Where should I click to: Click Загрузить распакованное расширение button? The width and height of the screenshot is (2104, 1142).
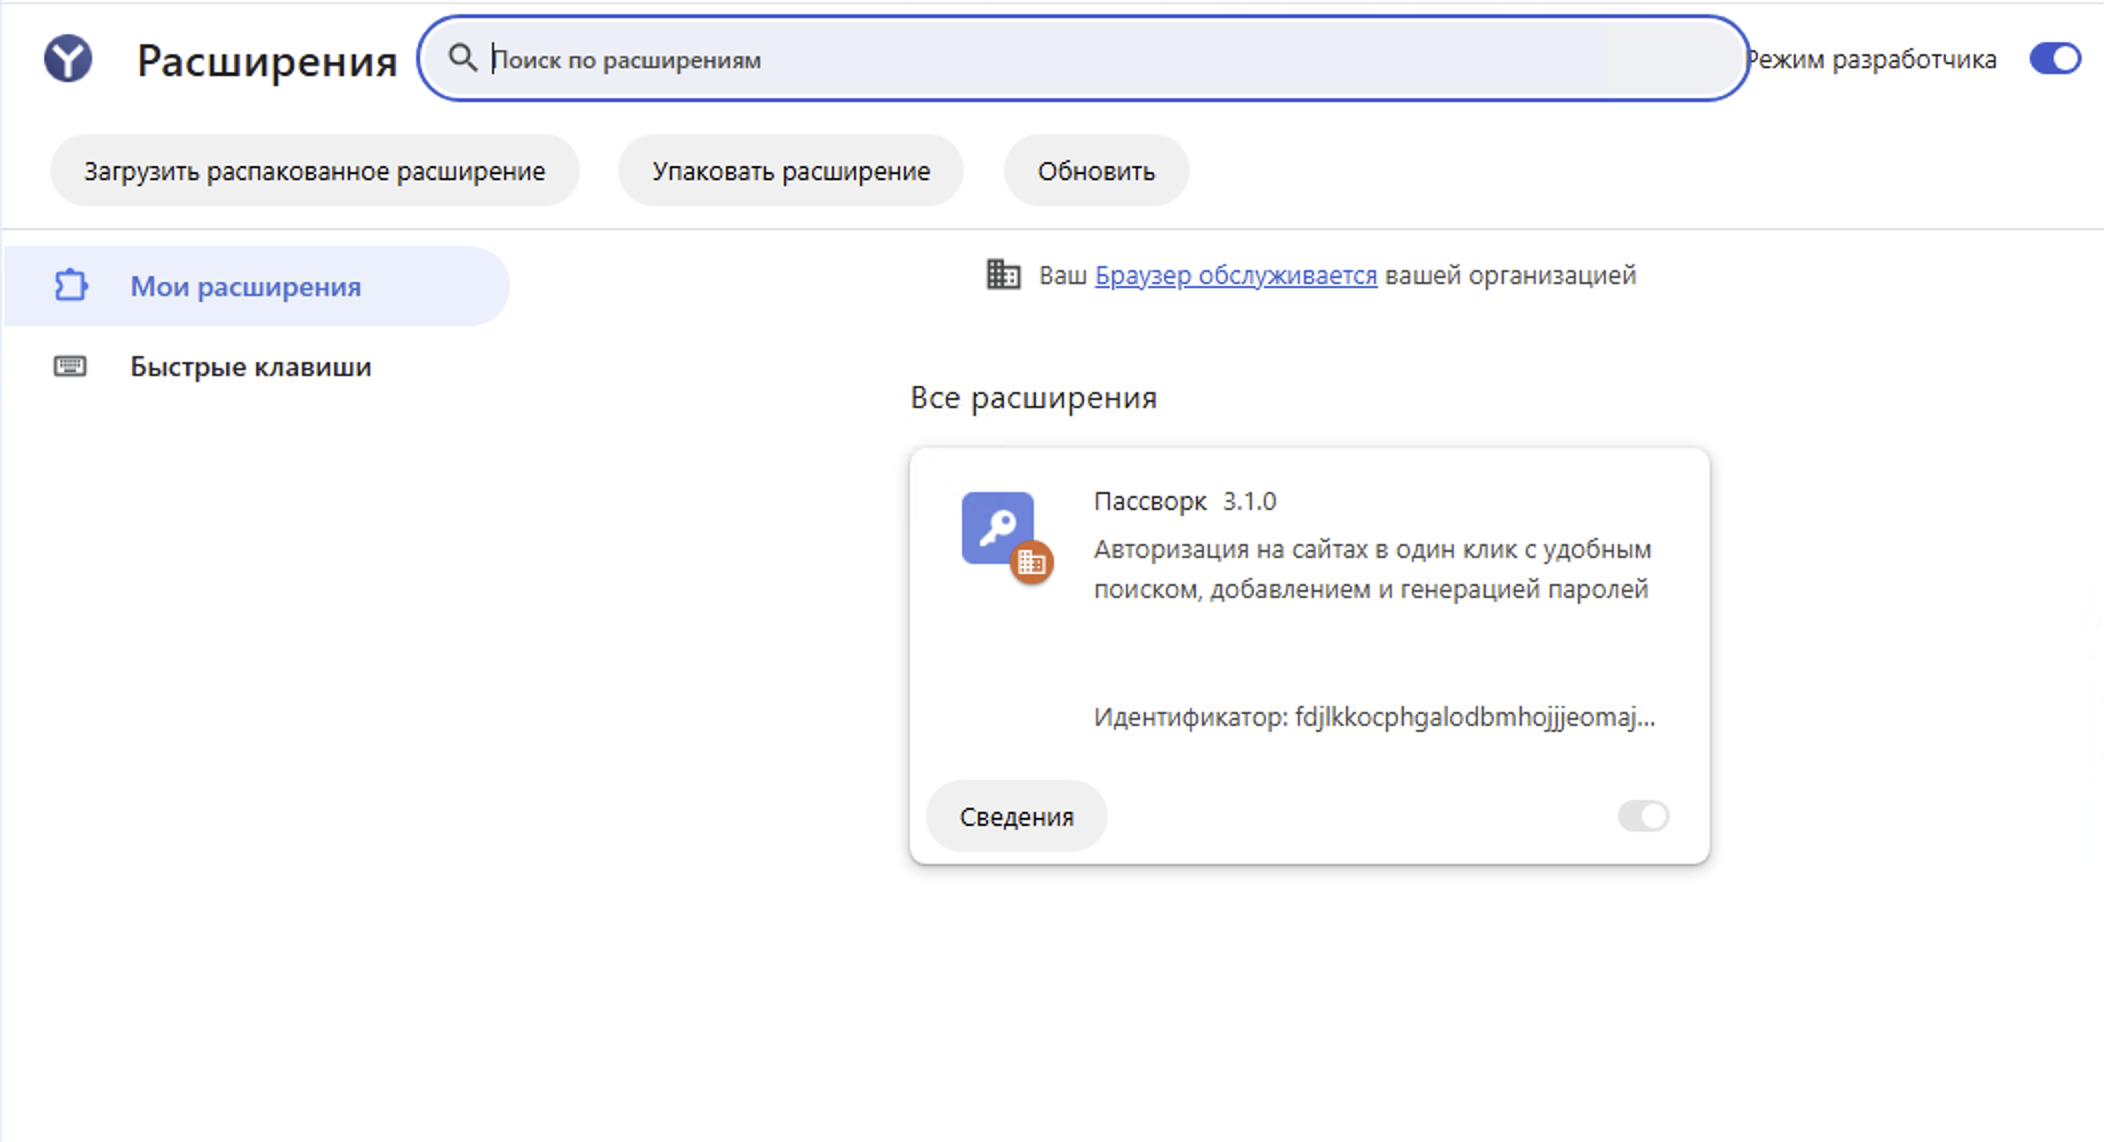[314, 171]
